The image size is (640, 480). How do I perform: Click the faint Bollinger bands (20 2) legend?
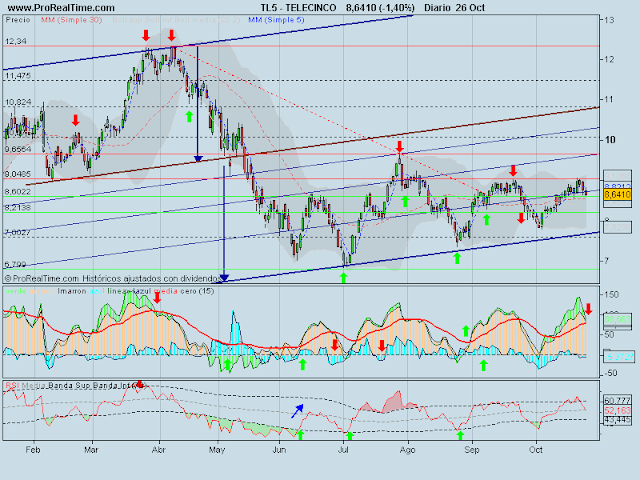(x=175, y=20)
